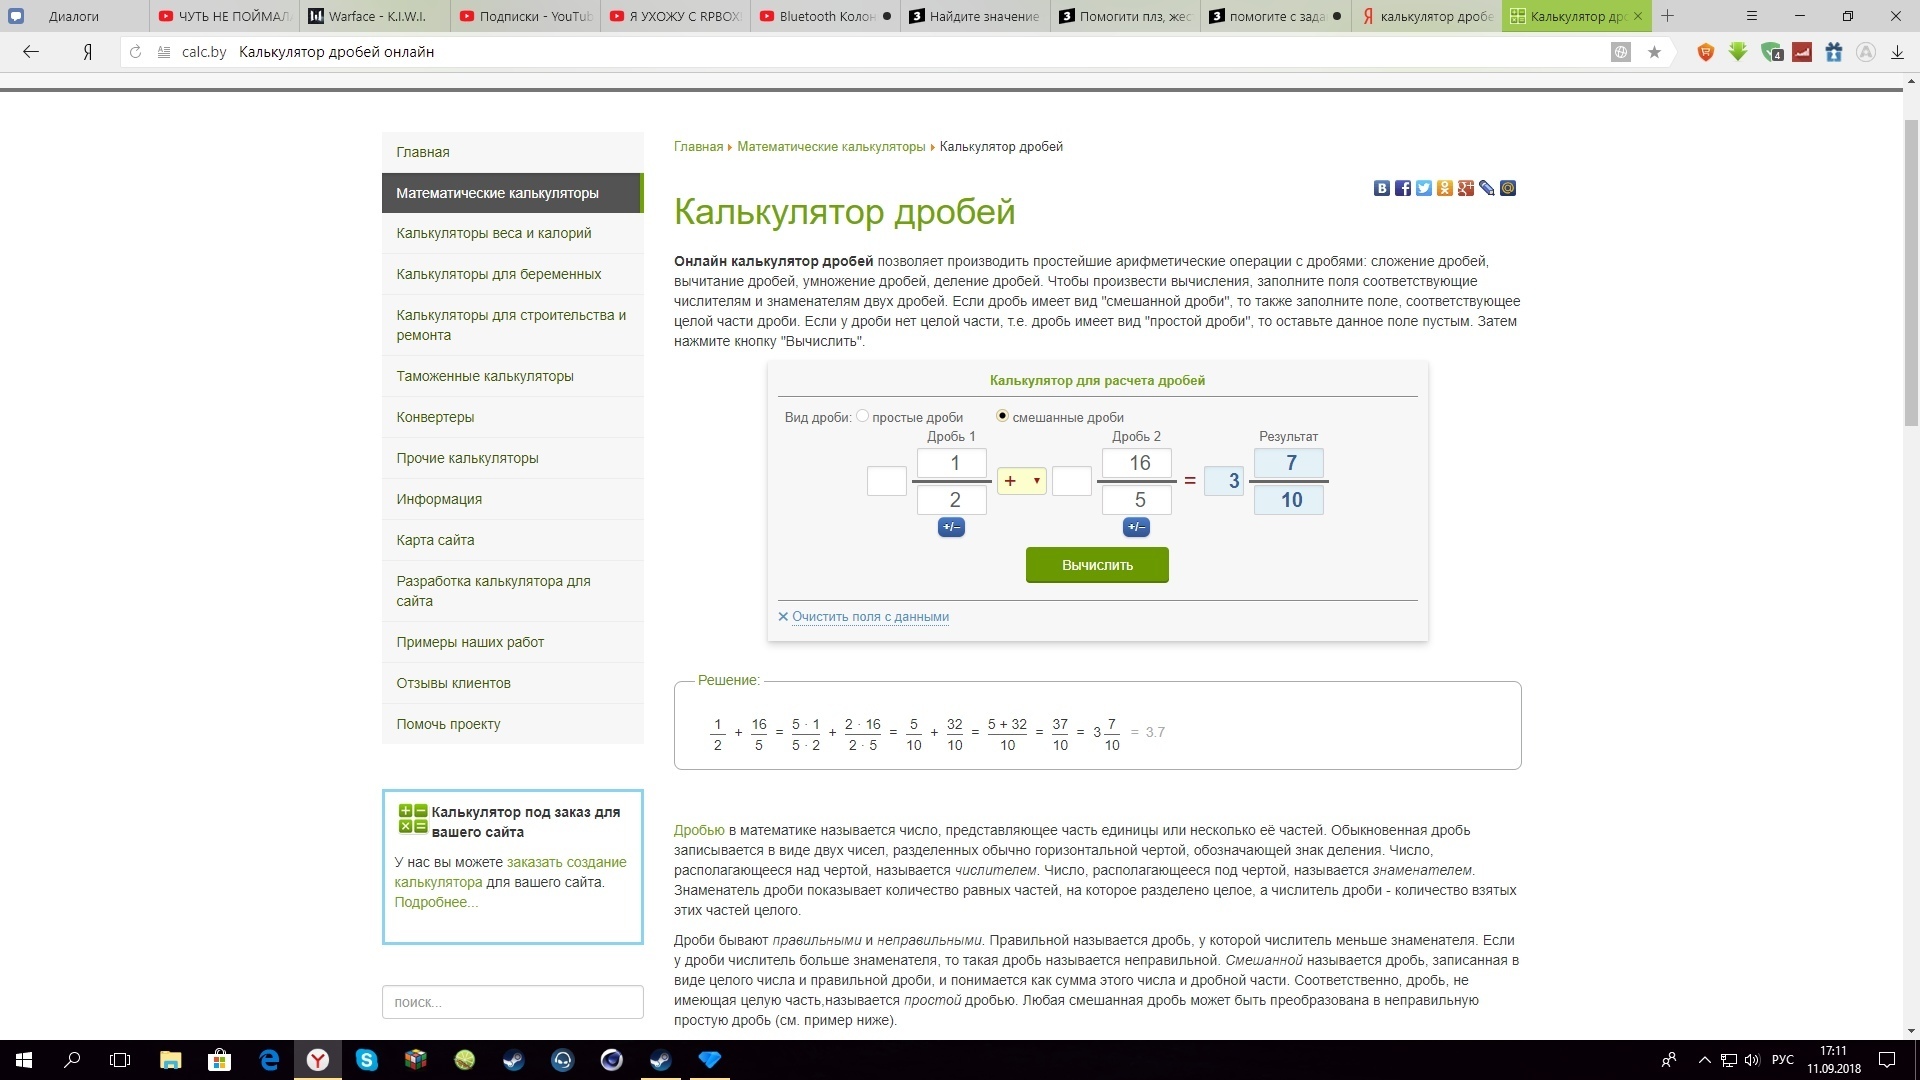Select 'смешанные дроби' radio button
The height and width of the screenshot is (1080, 1920).
1002,416
